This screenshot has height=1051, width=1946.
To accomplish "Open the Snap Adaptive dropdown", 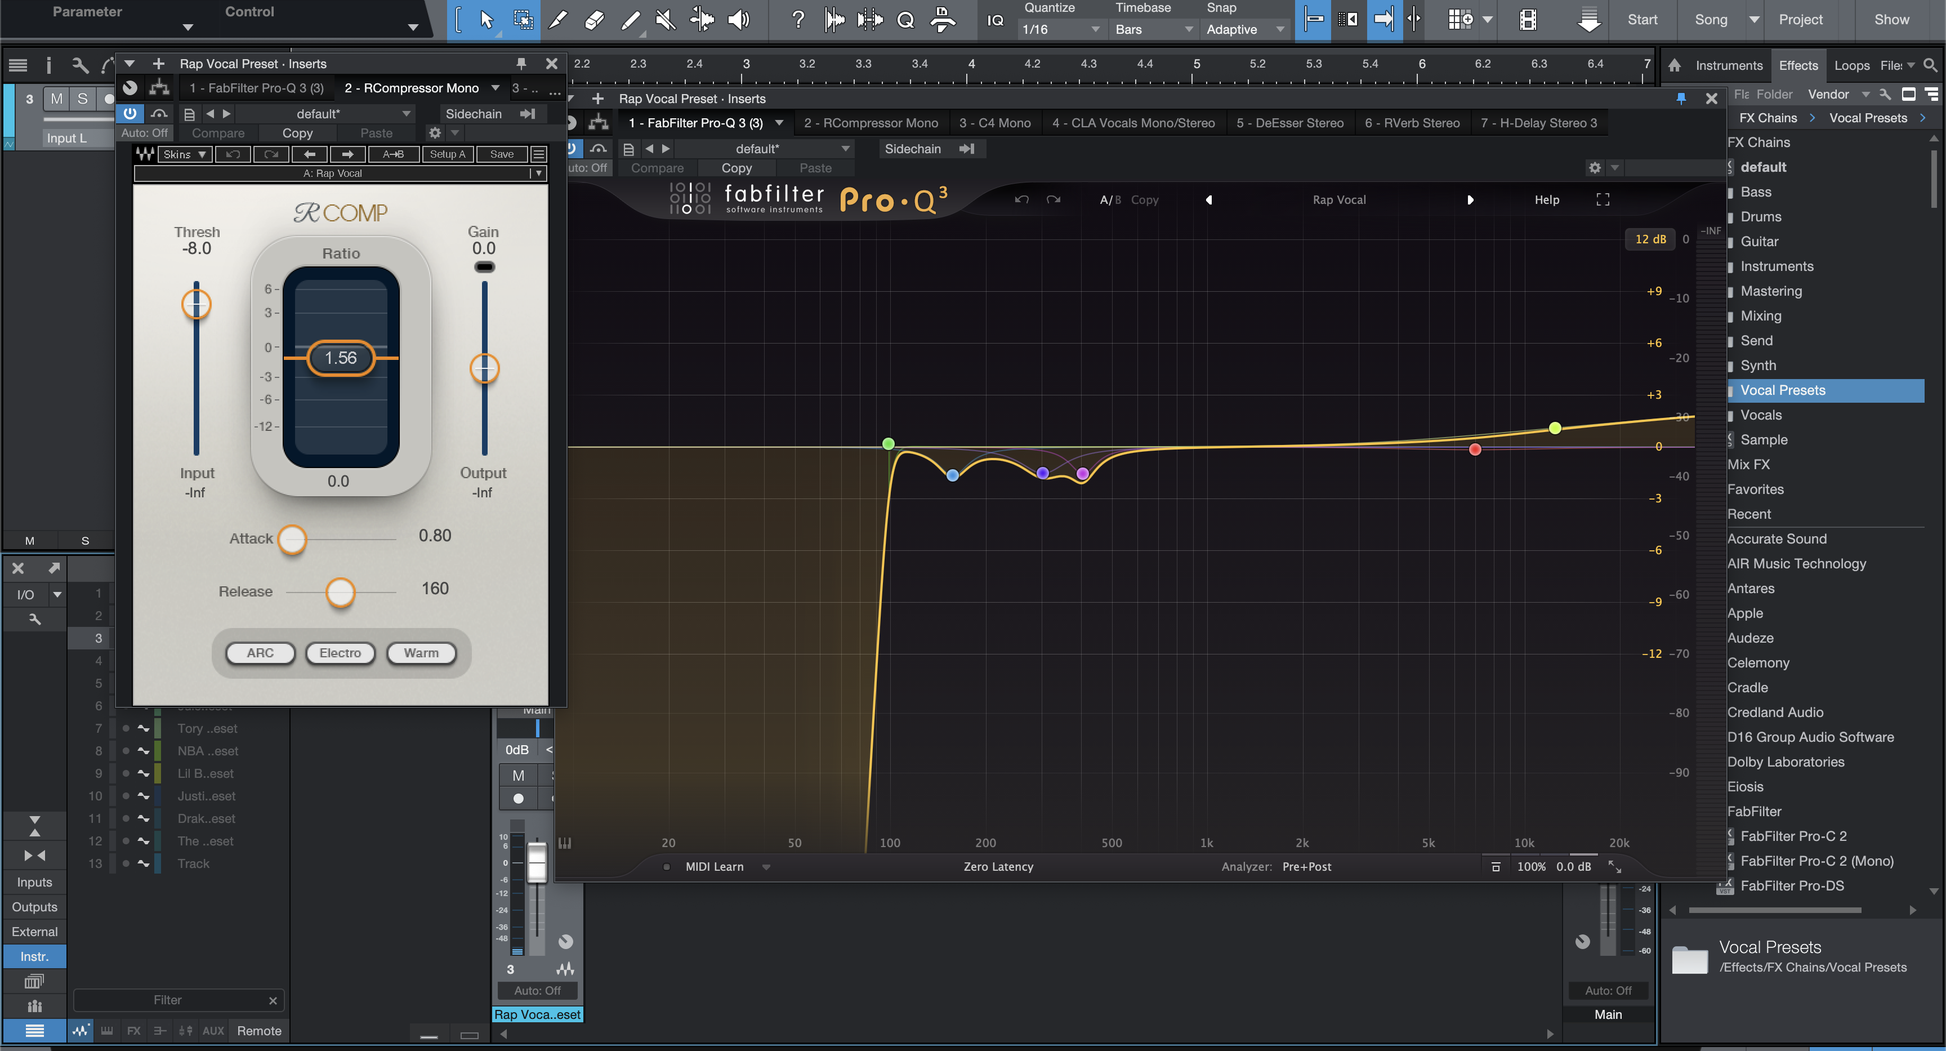I will tap(1245, 30).
